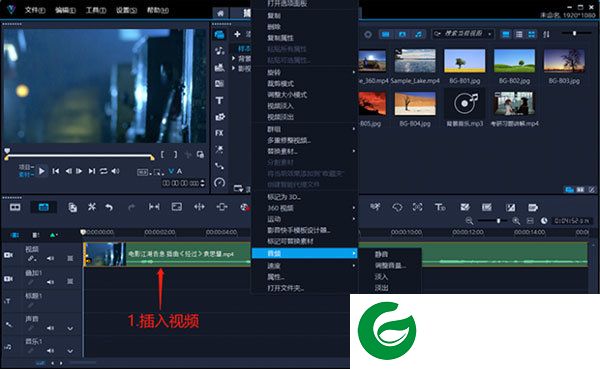Viewport: 600px width, 369px height.
Task: Toggle show photos filter in library
Action: [x=402, y=34]
